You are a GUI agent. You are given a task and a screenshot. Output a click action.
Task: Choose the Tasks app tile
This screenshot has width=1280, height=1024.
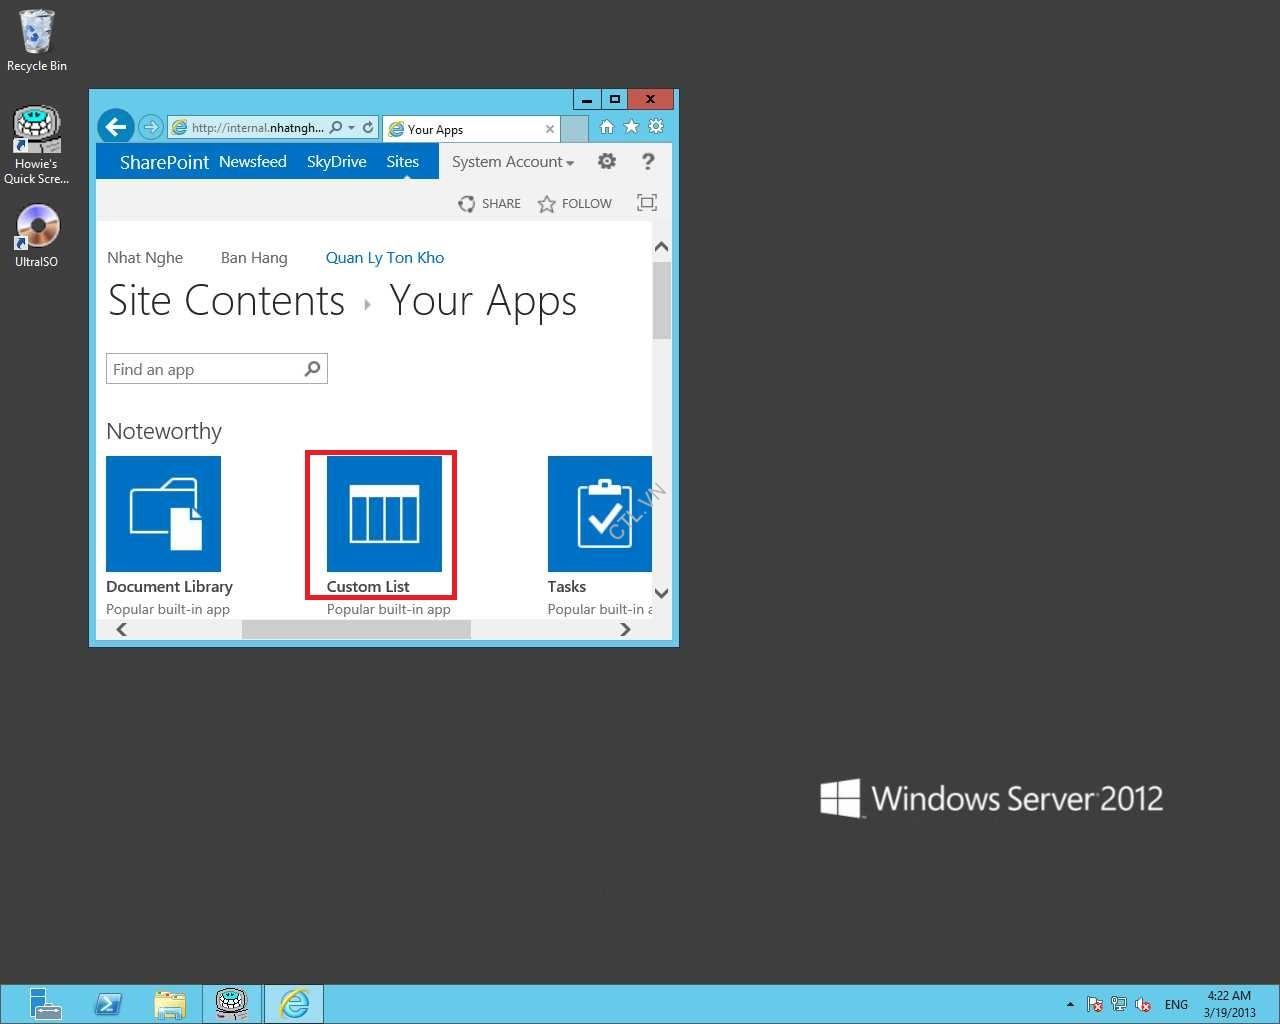[599, 514]
